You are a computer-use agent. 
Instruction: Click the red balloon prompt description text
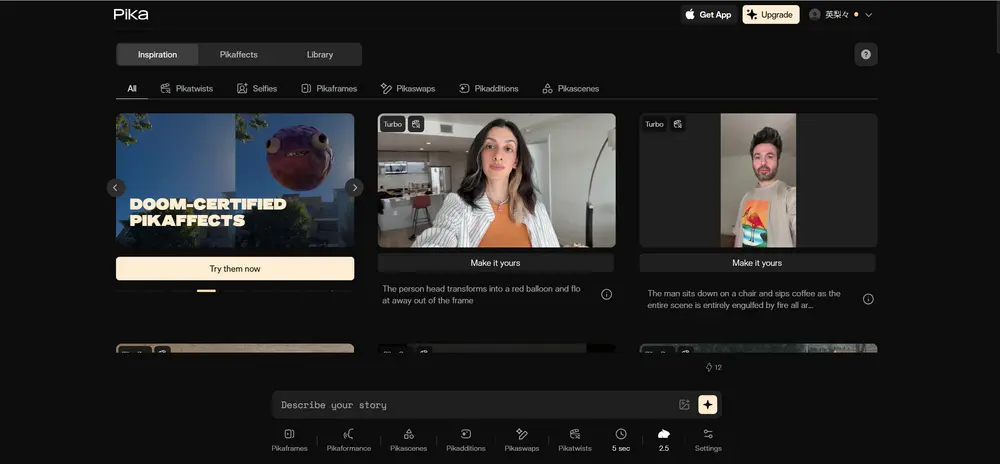click(x=482, y=294)
